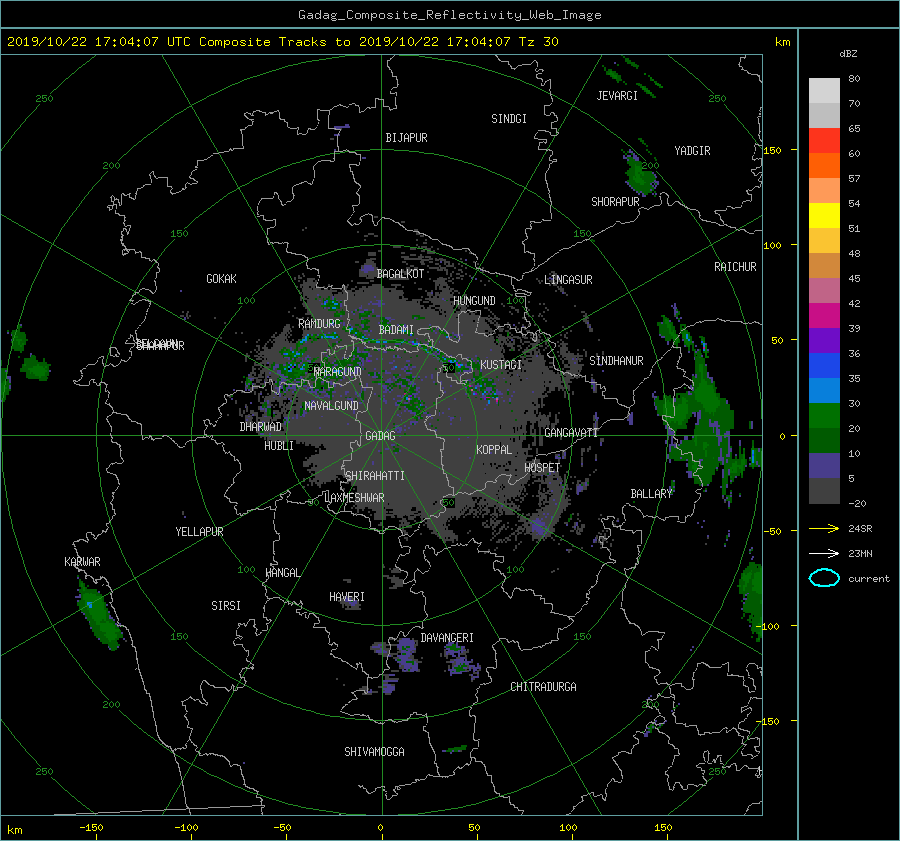Image resolution: width=900 pixels, height=841 pixels.
Task: Click the cyan current-track ellipse icon
Action: tap(824, 578)
